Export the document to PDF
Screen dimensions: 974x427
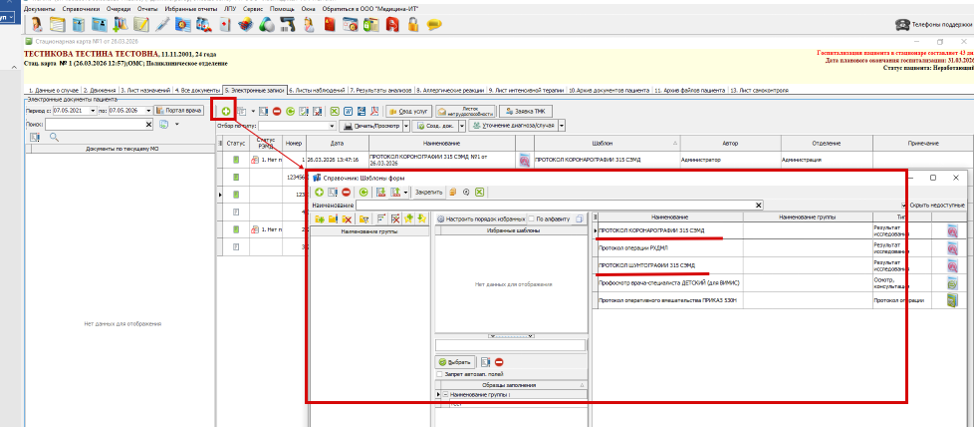click(x=375, y=111)
